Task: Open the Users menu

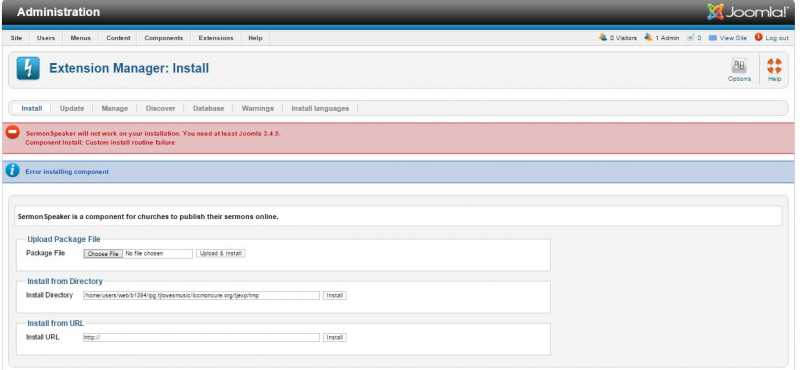Action: click(x=46, y=38)
